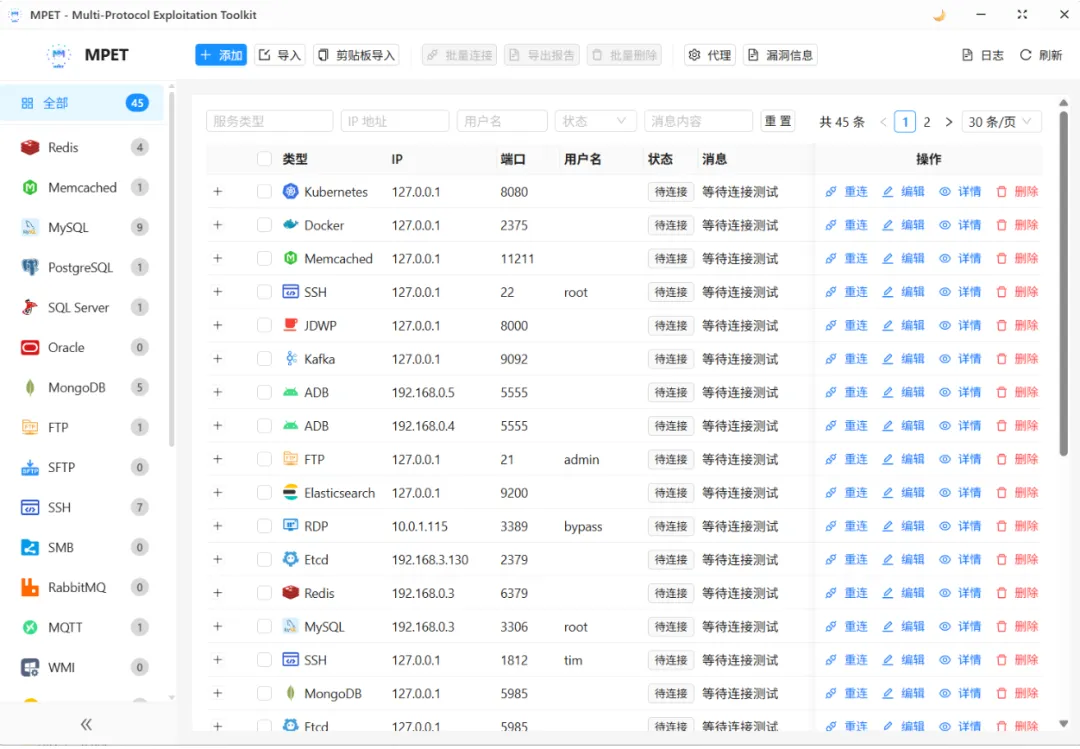Click the 添加 add button
This screenshot has width=1080, height=749.
(221, 55)
